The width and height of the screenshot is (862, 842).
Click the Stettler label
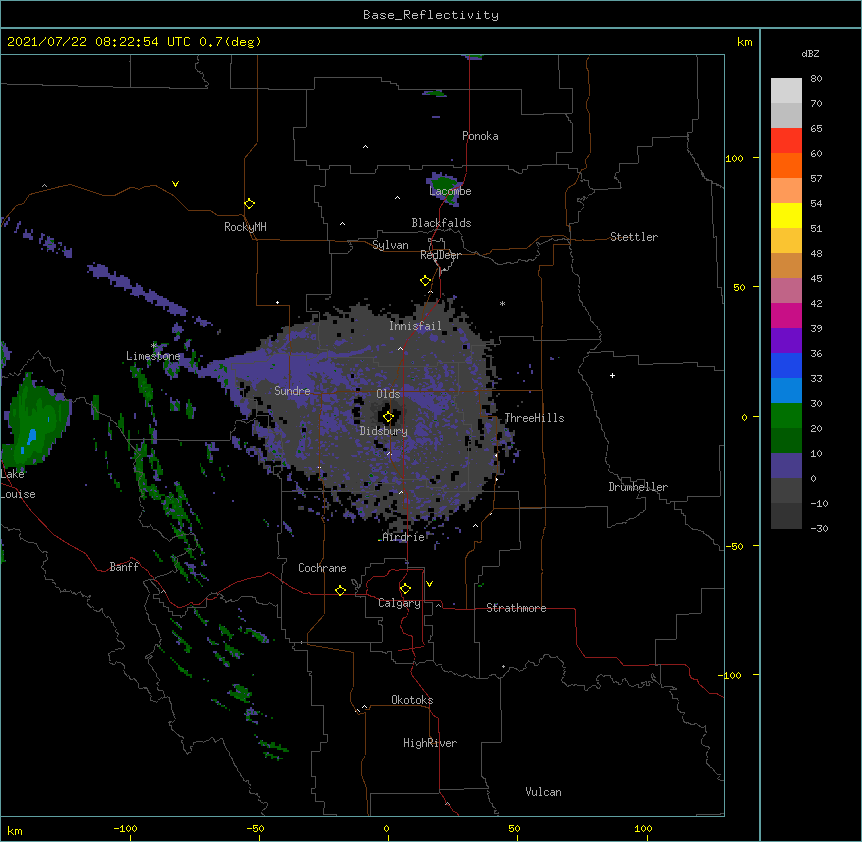[x=634, y=237]
